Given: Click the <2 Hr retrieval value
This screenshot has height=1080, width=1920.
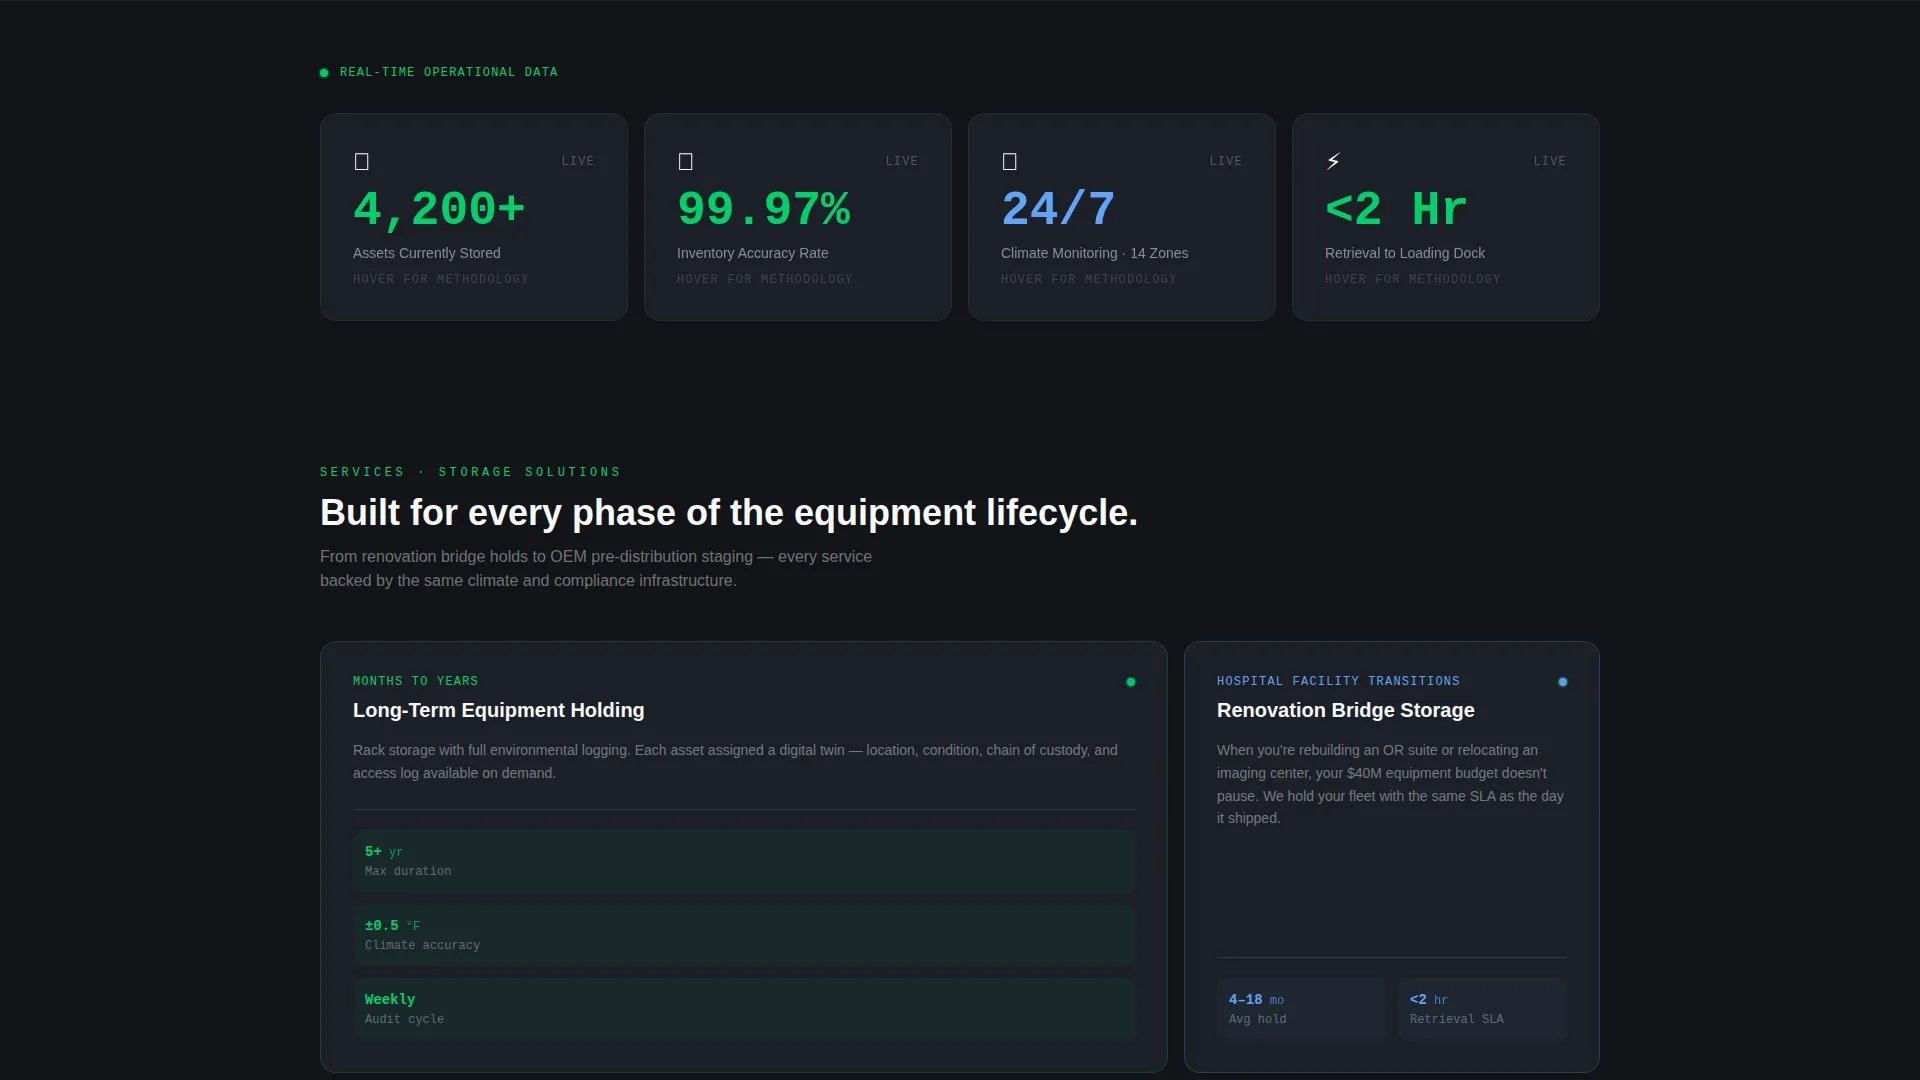Looking at the screenshot, I should [x=1396, y=210].
